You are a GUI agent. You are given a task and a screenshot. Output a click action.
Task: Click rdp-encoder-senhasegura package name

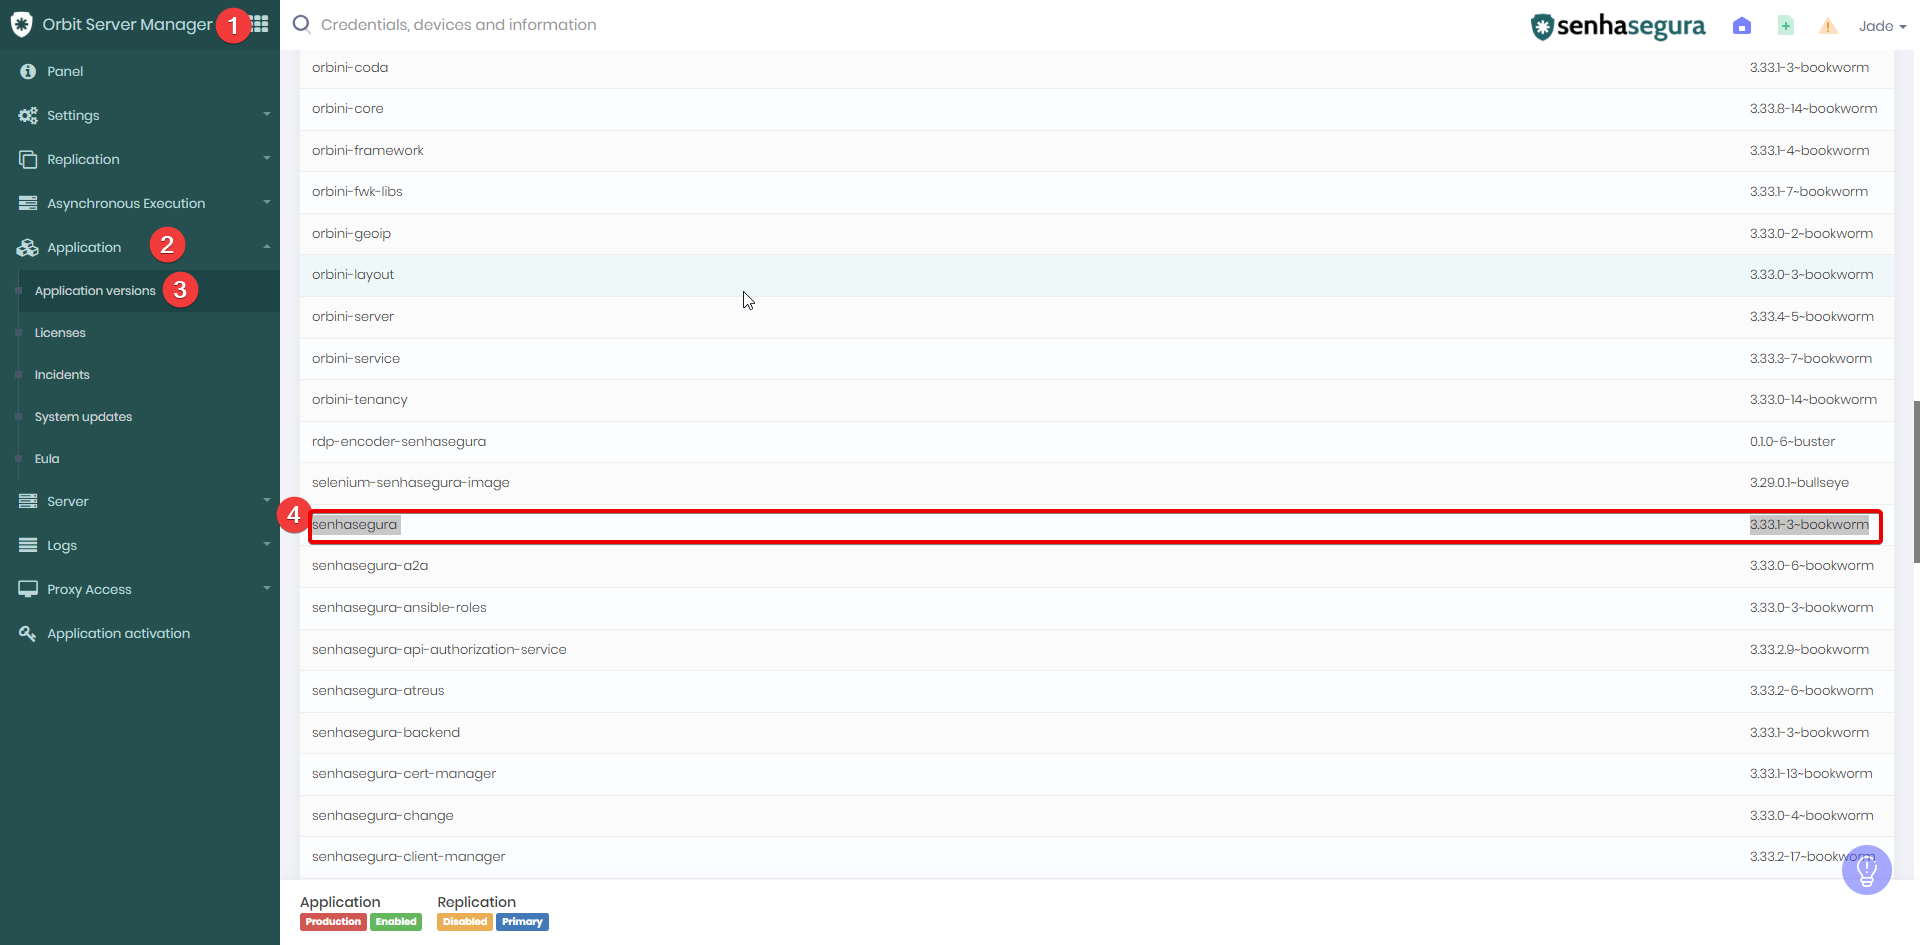pyautogui.click(x=398, y=442)
